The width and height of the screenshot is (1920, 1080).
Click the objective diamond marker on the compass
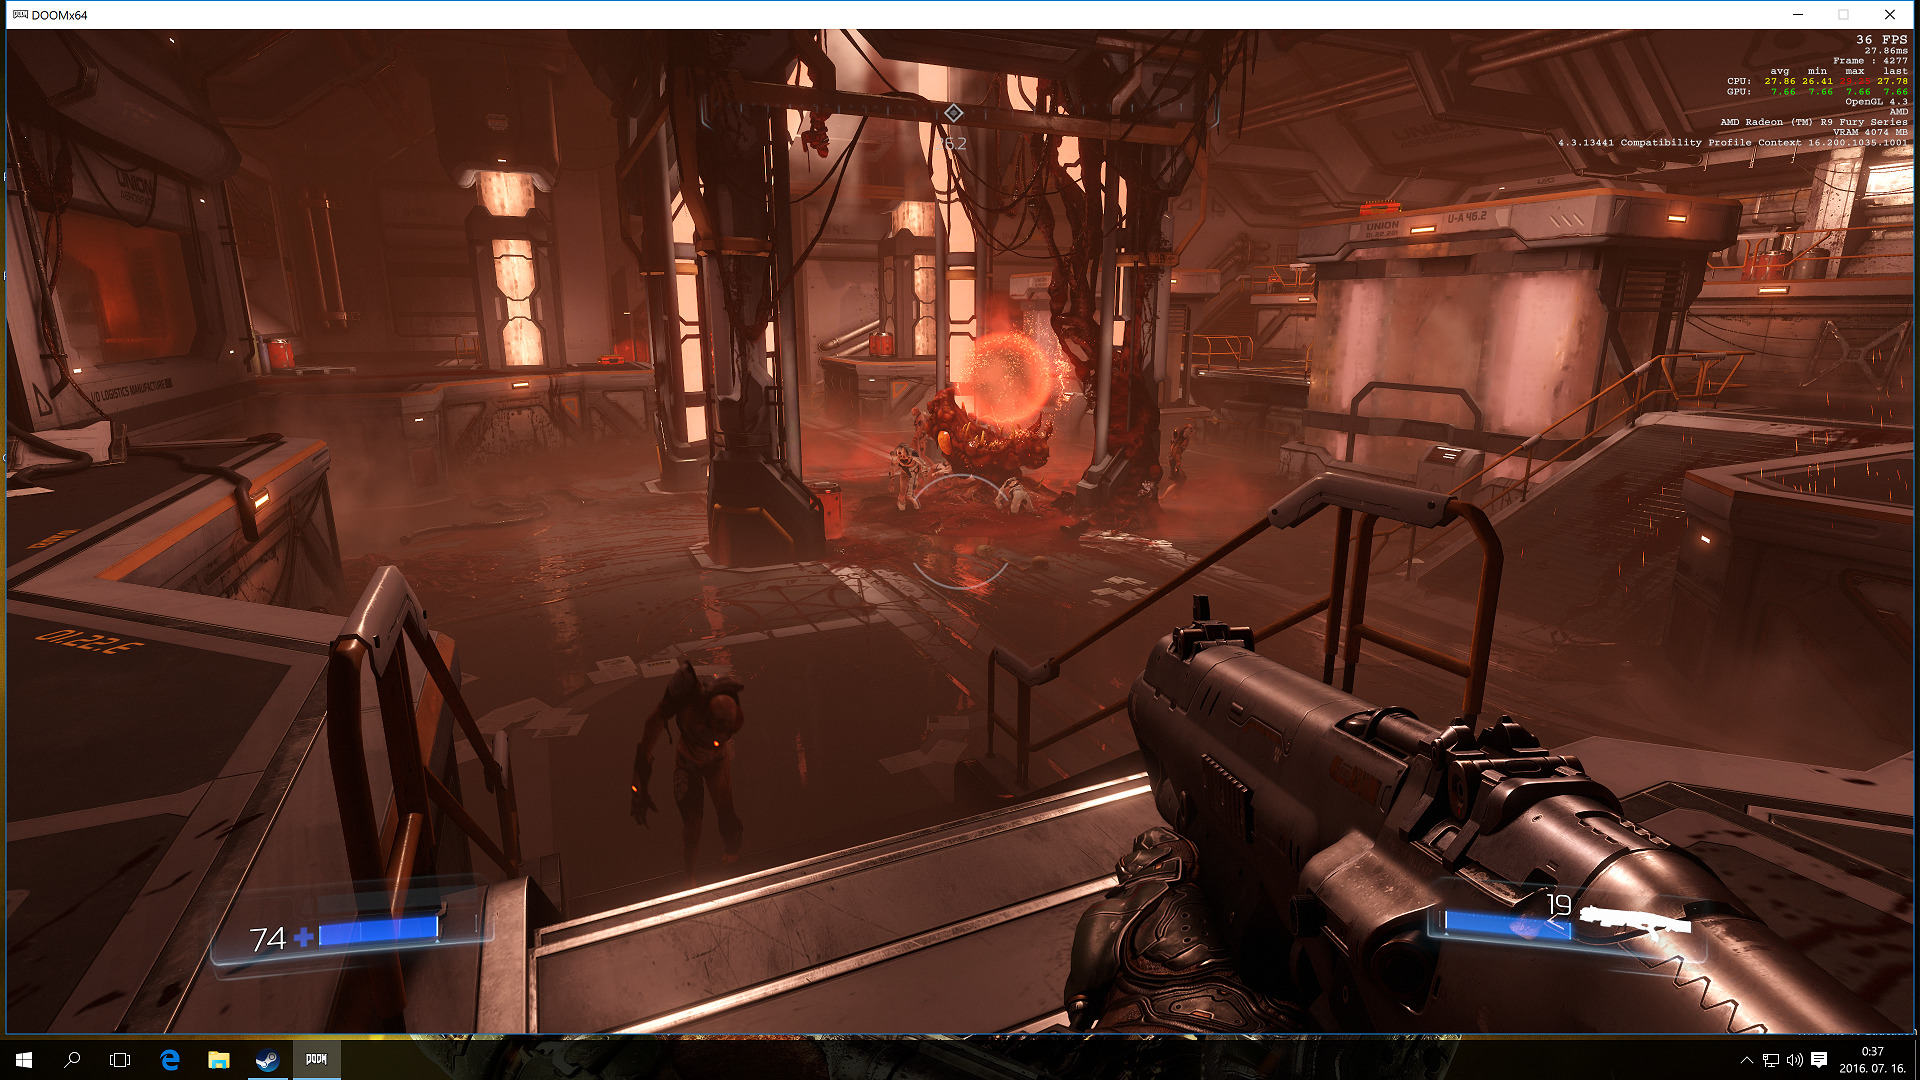pos(954,113)
